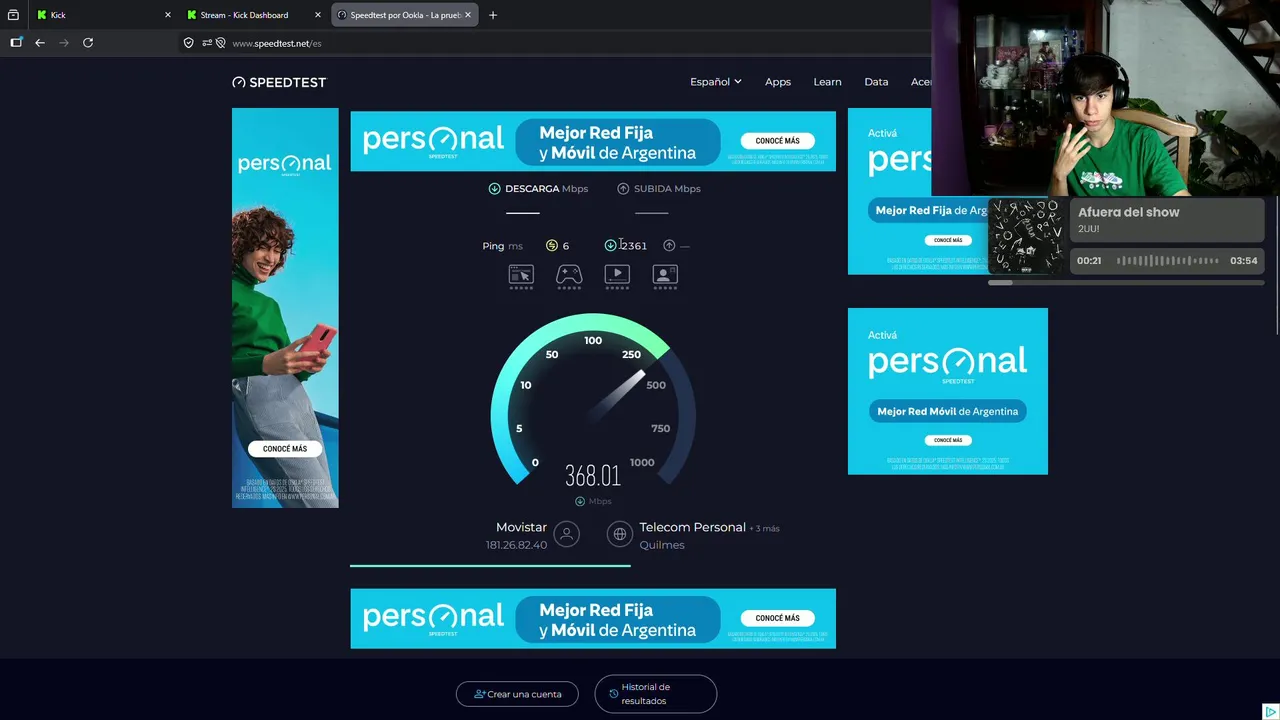Click SUBIDA Mbps result label
Image resolution: width=1280 pixels, height=720 pixels.
[659, 188]
